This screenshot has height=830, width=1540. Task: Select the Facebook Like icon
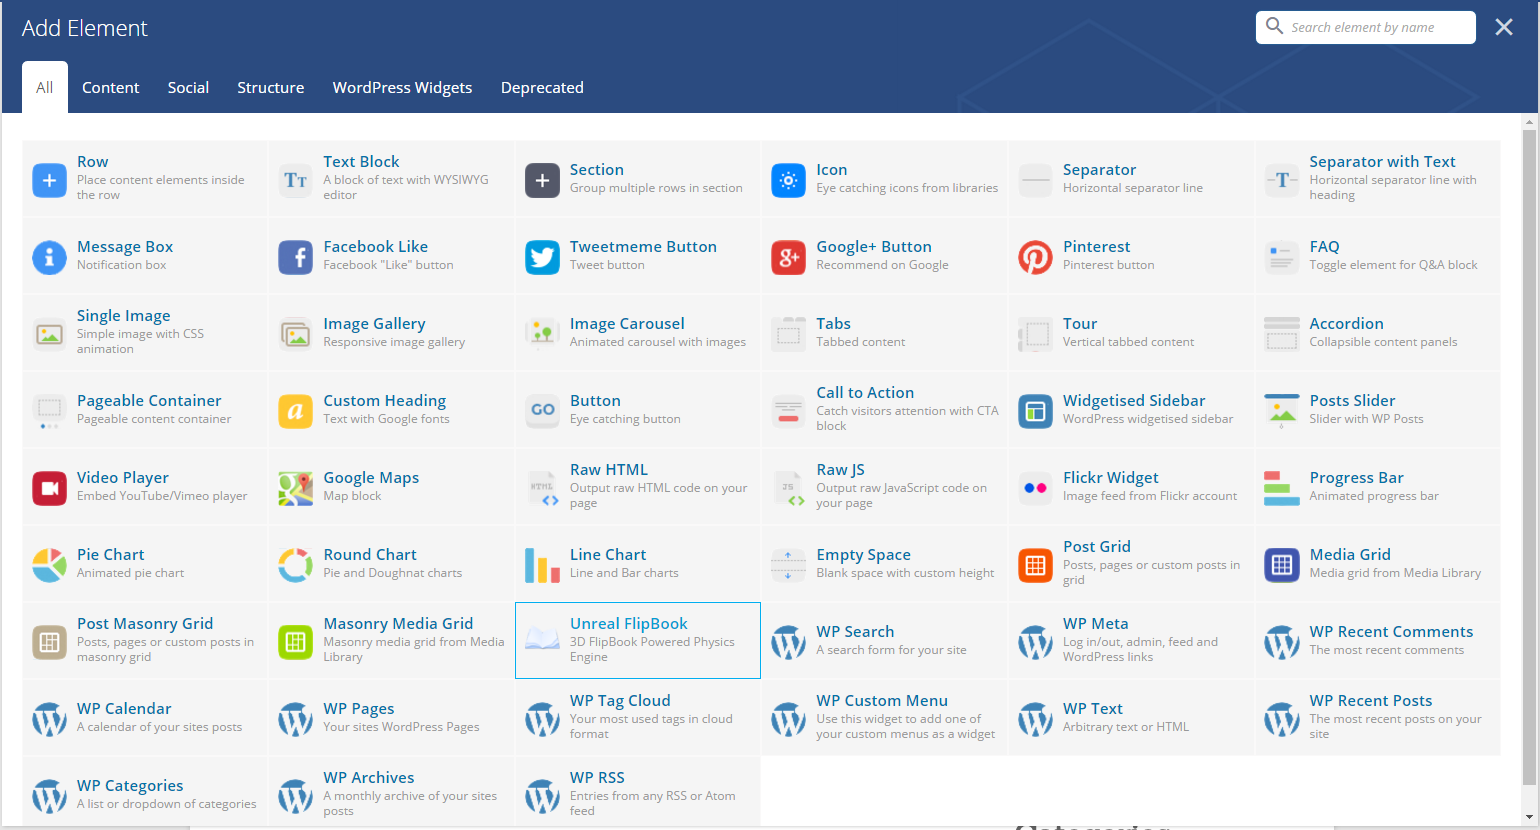[x=295, y=257]
